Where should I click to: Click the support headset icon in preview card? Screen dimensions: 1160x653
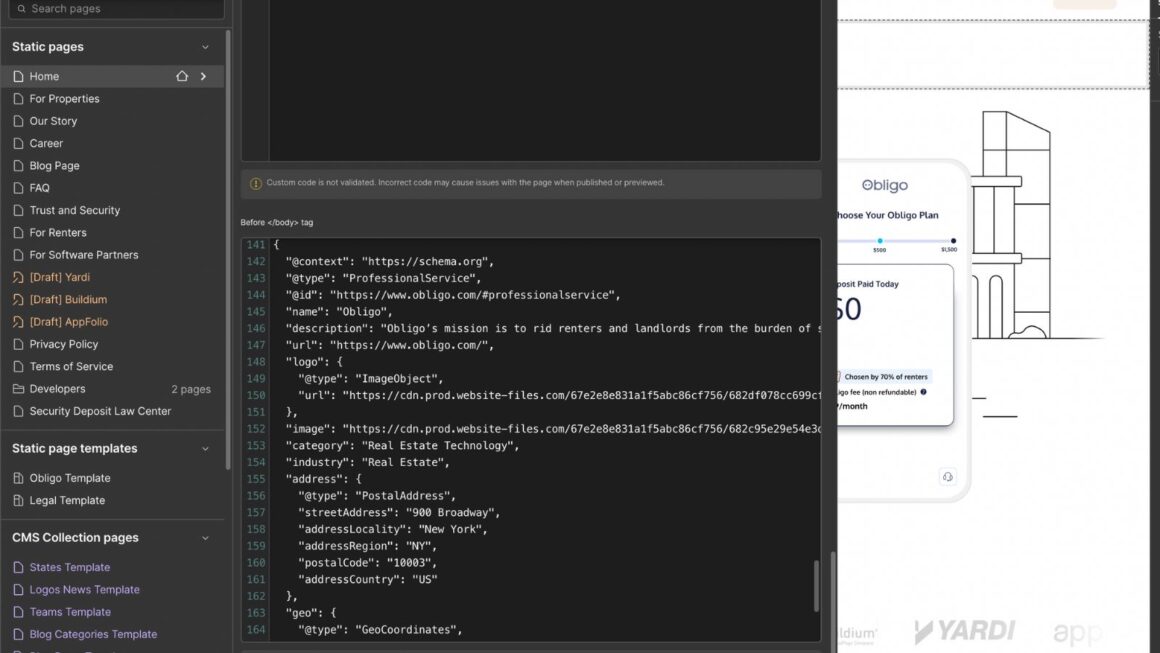(x=947, y=476)
